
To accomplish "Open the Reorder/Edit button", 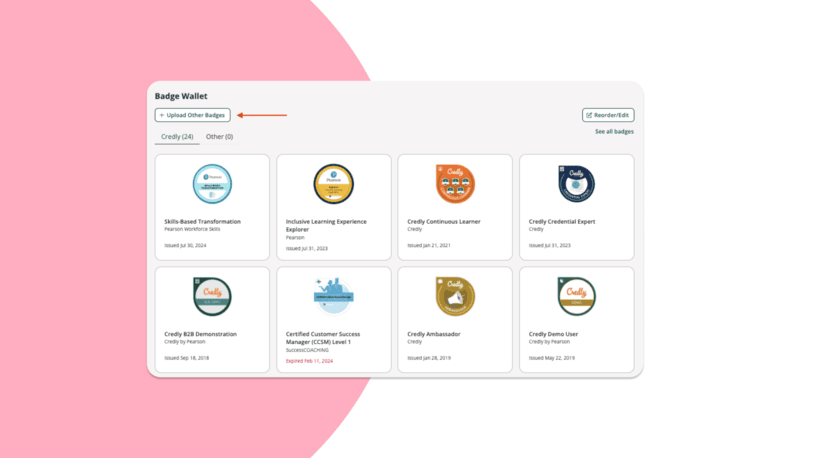I will 608,115.
